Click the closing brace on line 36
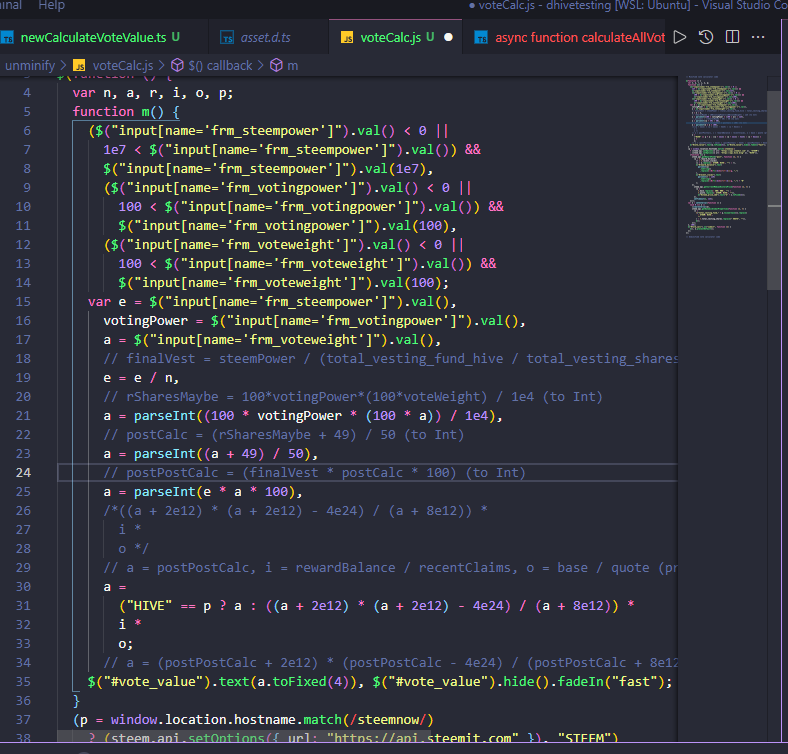This screenshot has height=754, width=788. pyautogui.click(x=76, y=701)
